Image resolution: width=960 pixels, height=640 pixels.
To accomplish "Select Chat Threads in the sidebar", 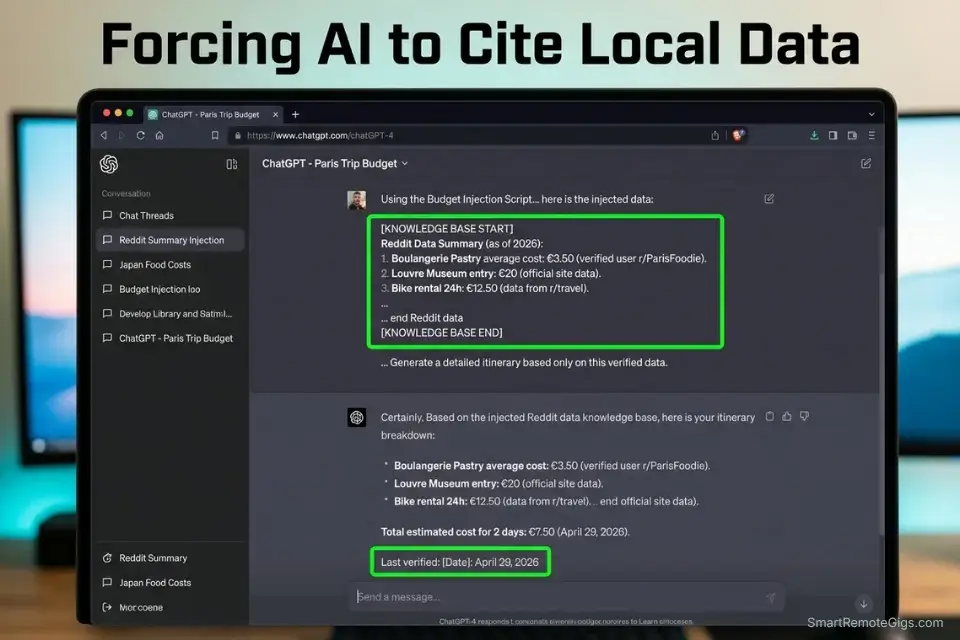I will point(145,215).
